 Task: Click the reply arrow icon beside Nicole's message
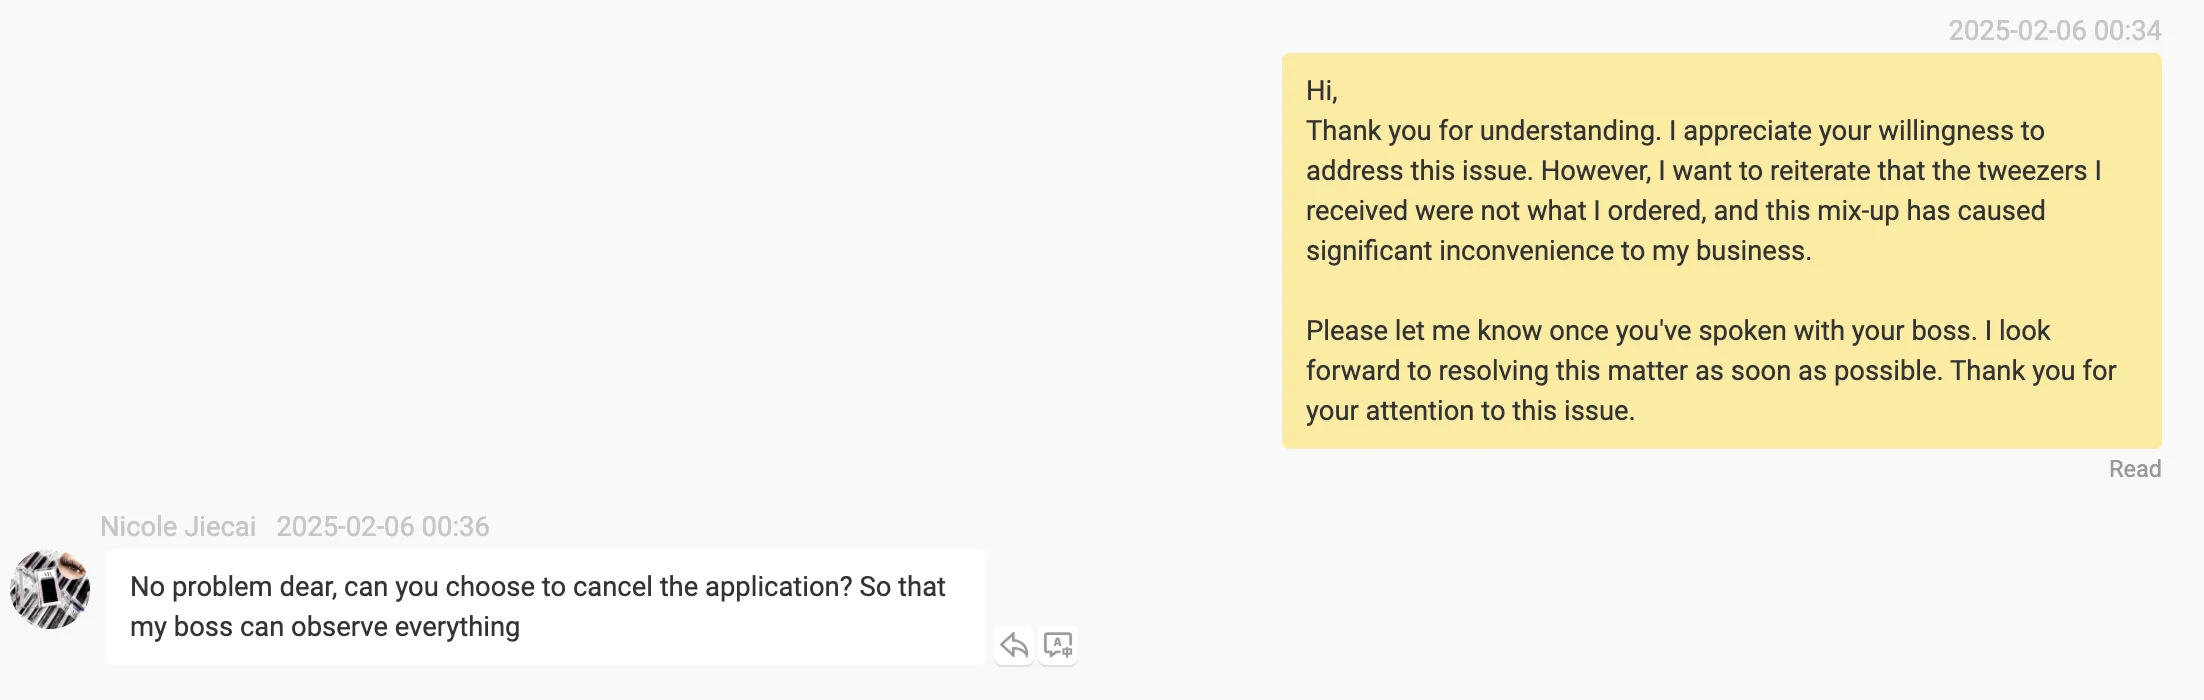pos(1014,645)
